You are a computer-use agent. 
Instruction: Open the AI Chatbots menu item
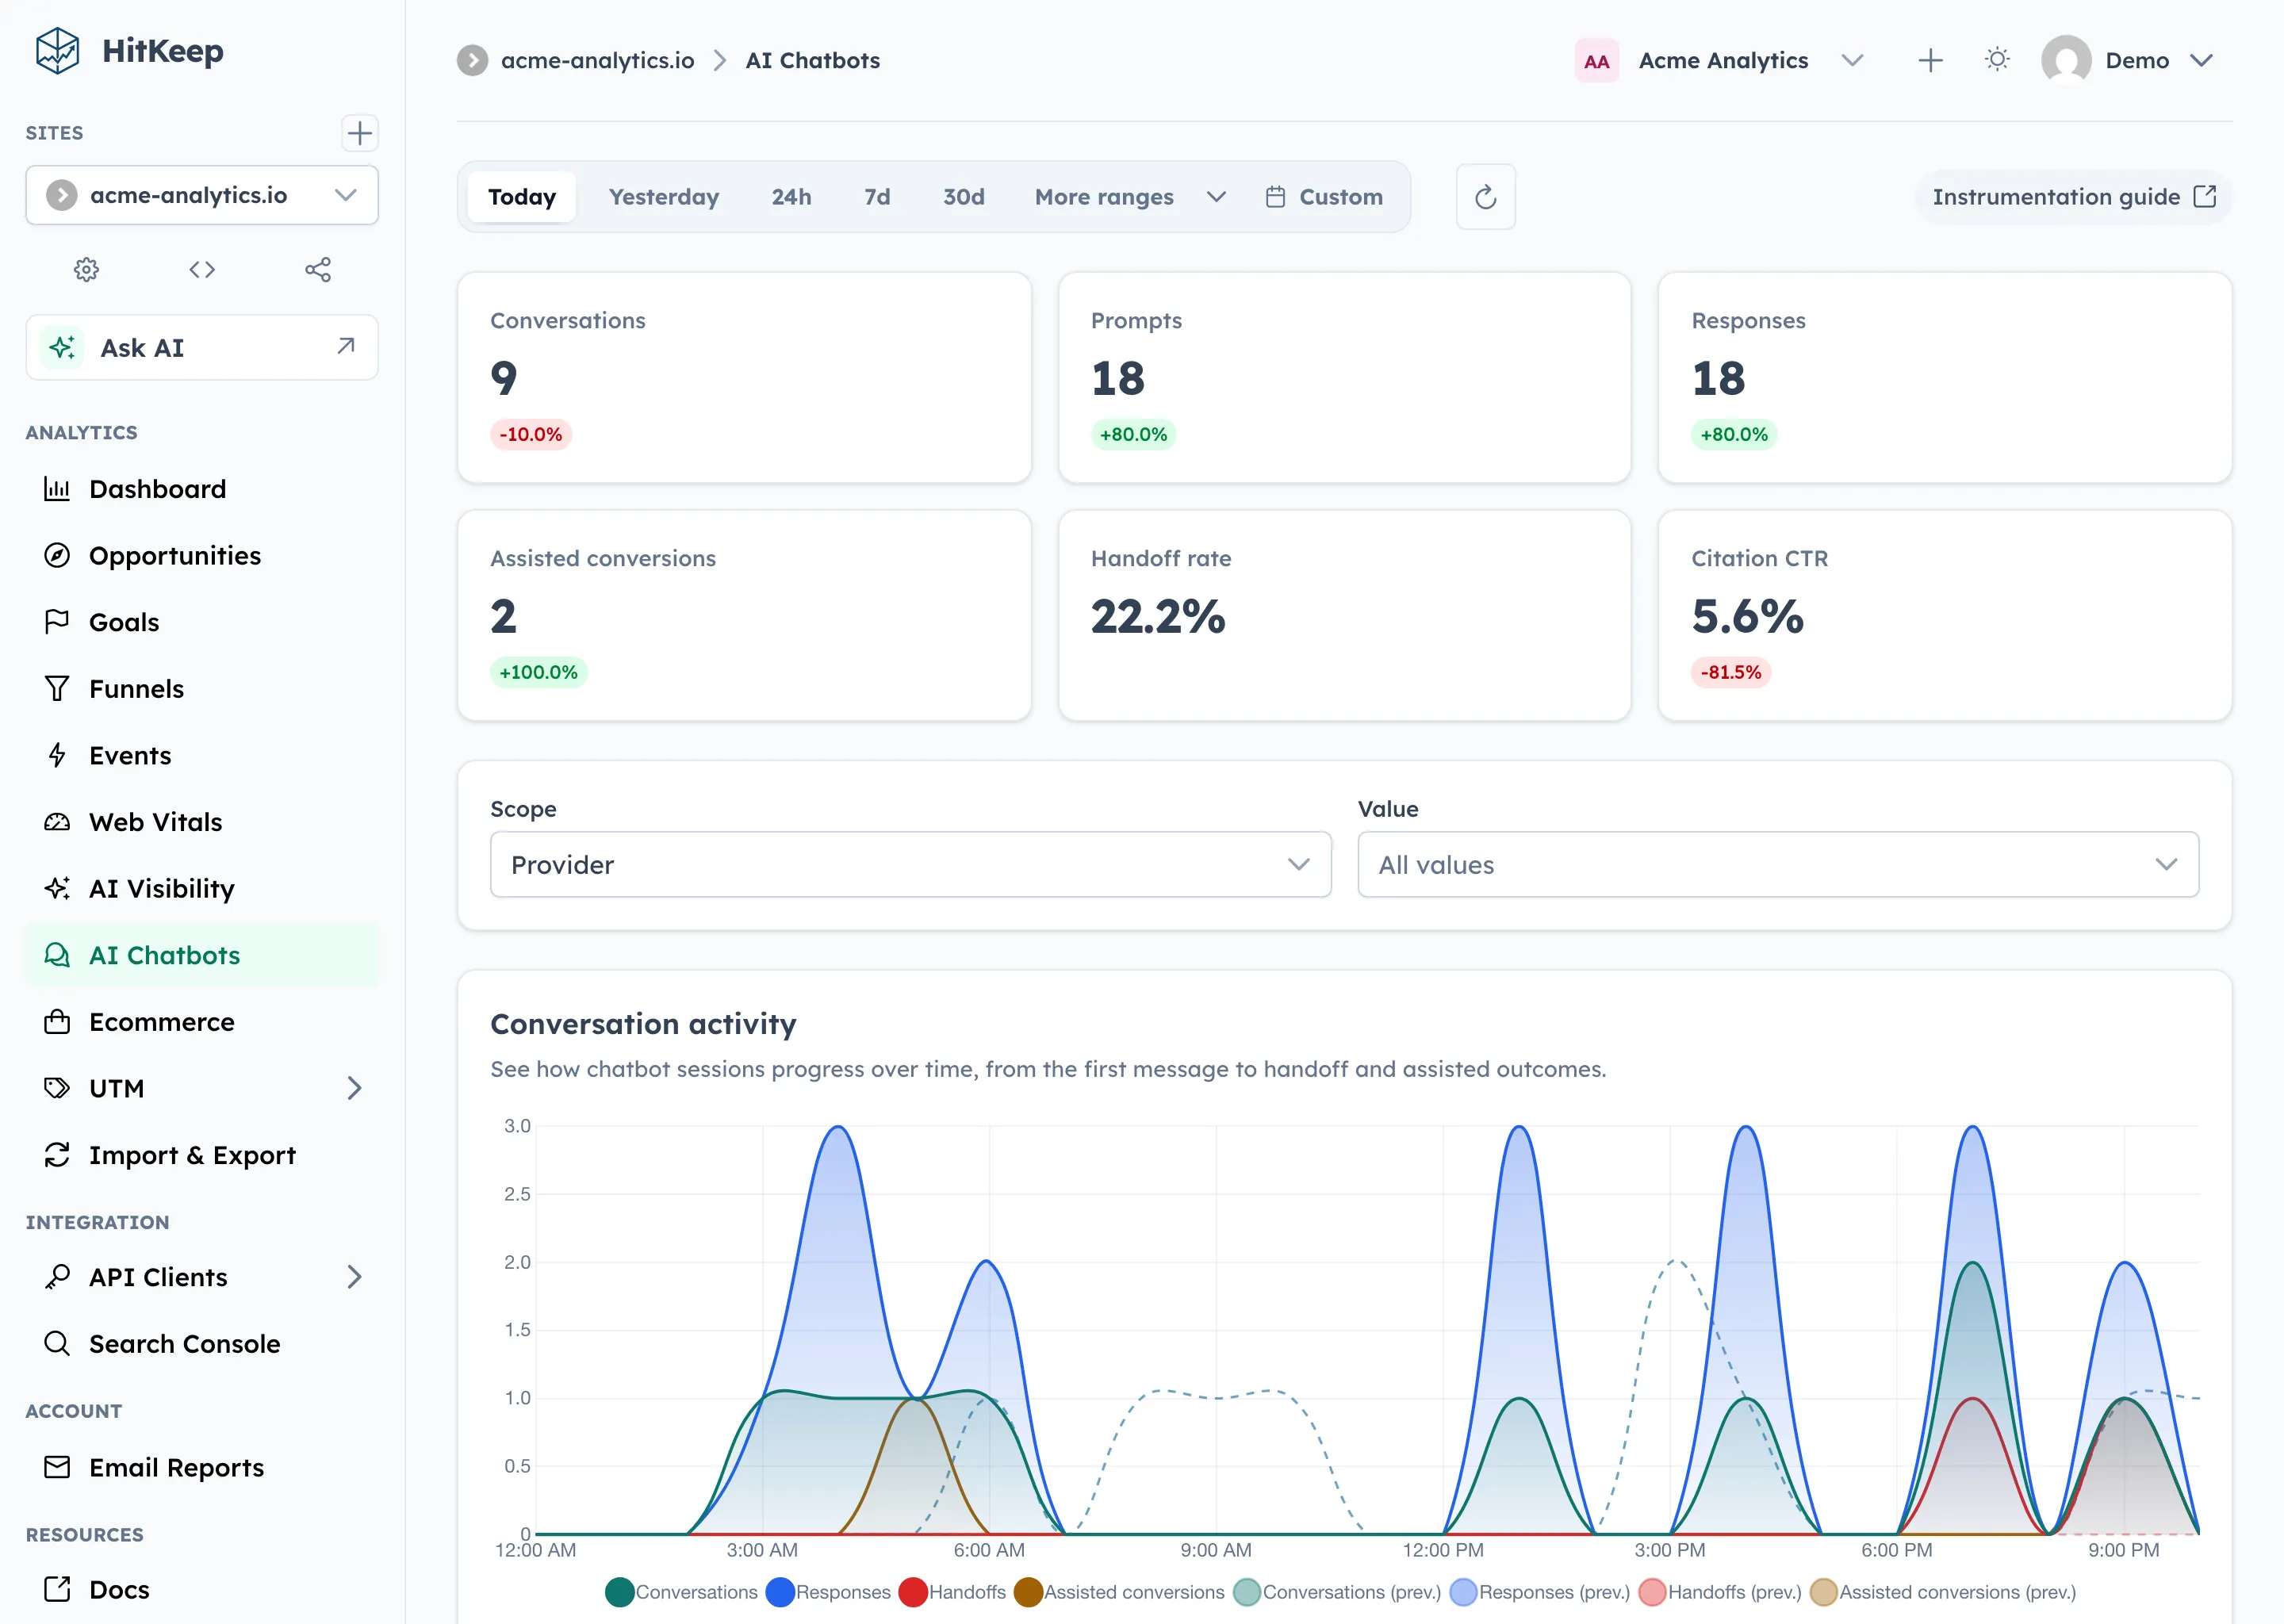(202, 955)
